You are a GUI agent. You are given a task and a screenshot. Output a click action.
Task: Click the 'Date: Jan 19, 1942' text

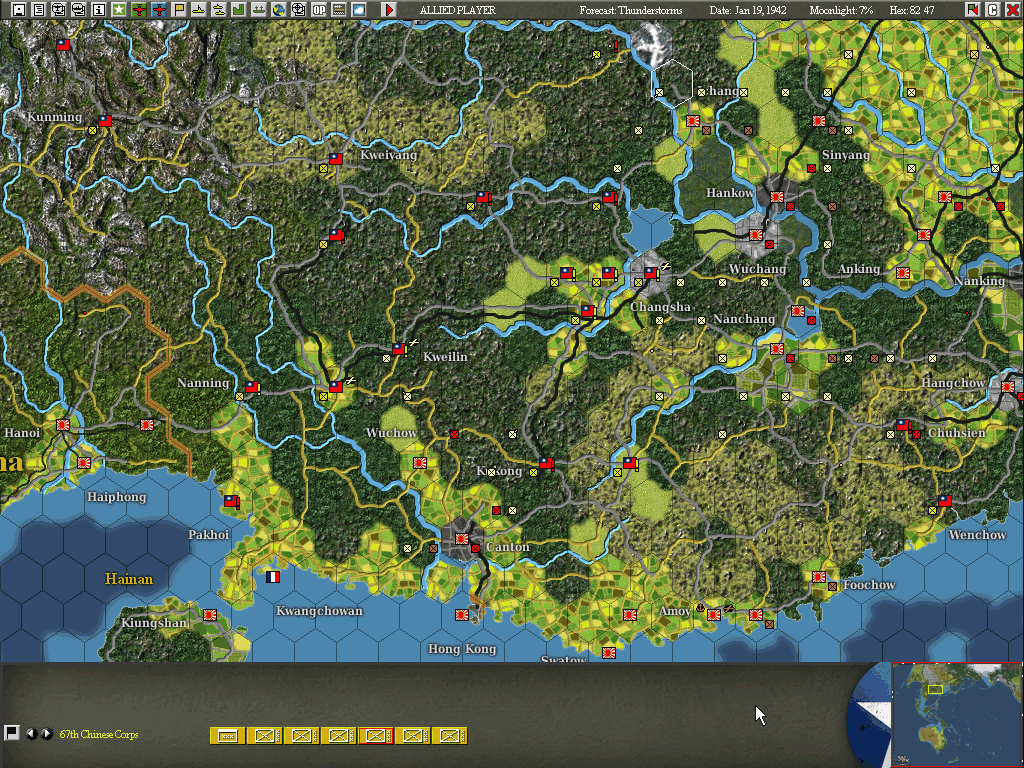(748, 10)
